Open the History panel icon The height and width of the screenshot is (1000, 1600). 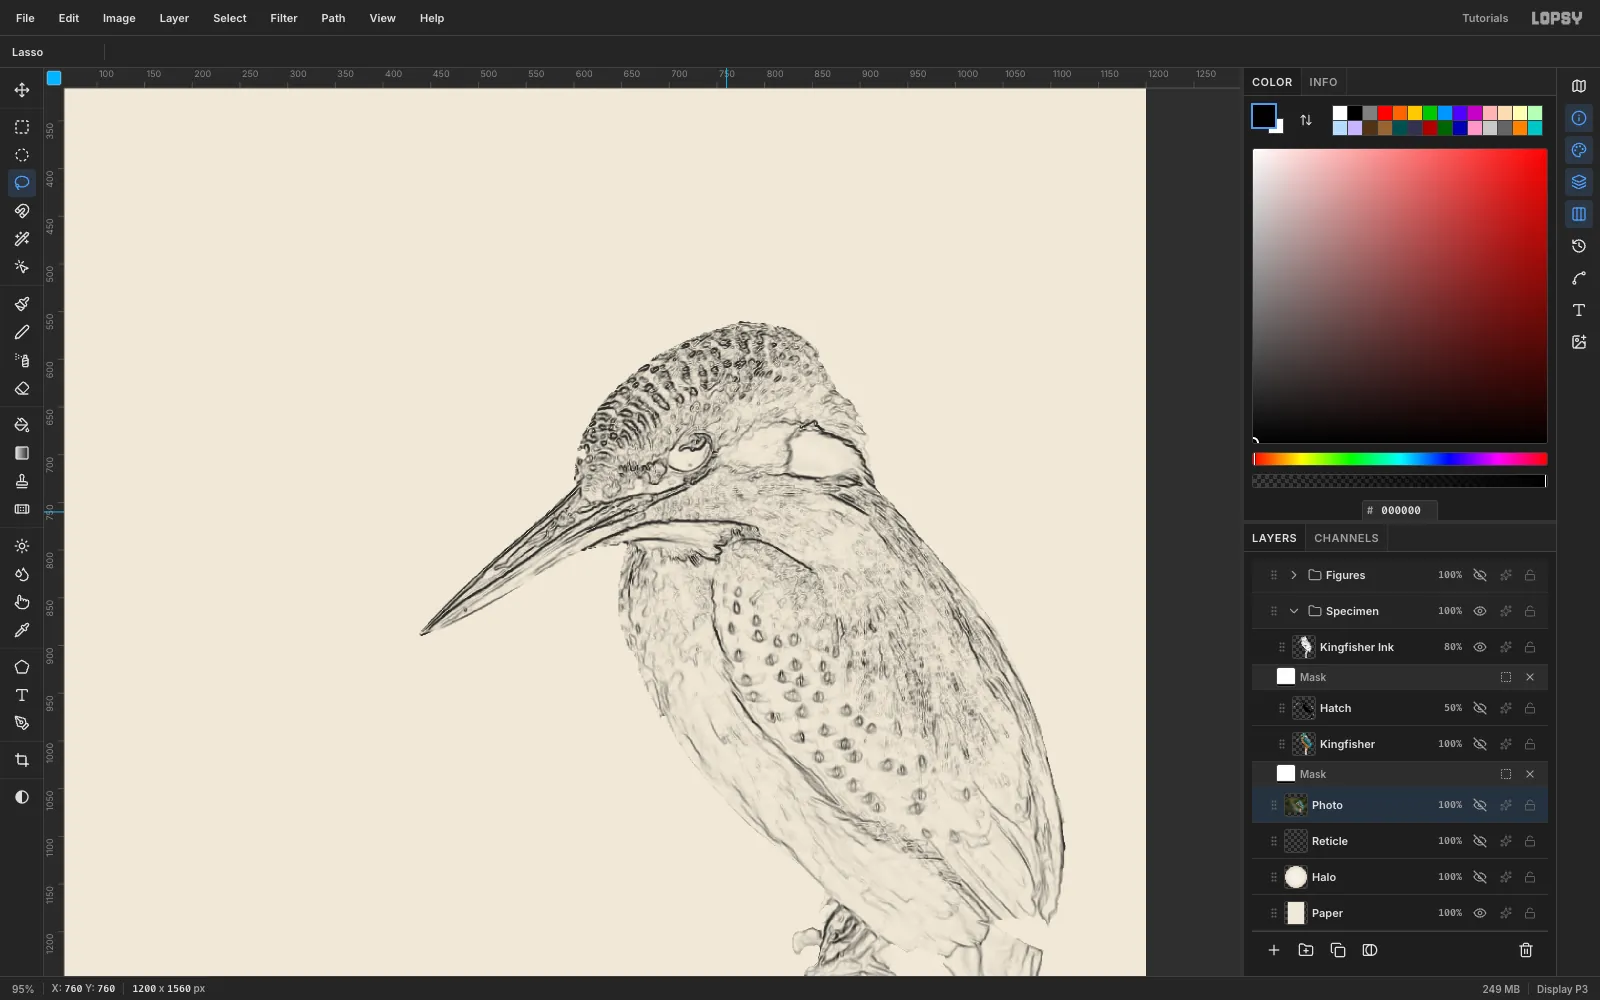point(1579,246)
